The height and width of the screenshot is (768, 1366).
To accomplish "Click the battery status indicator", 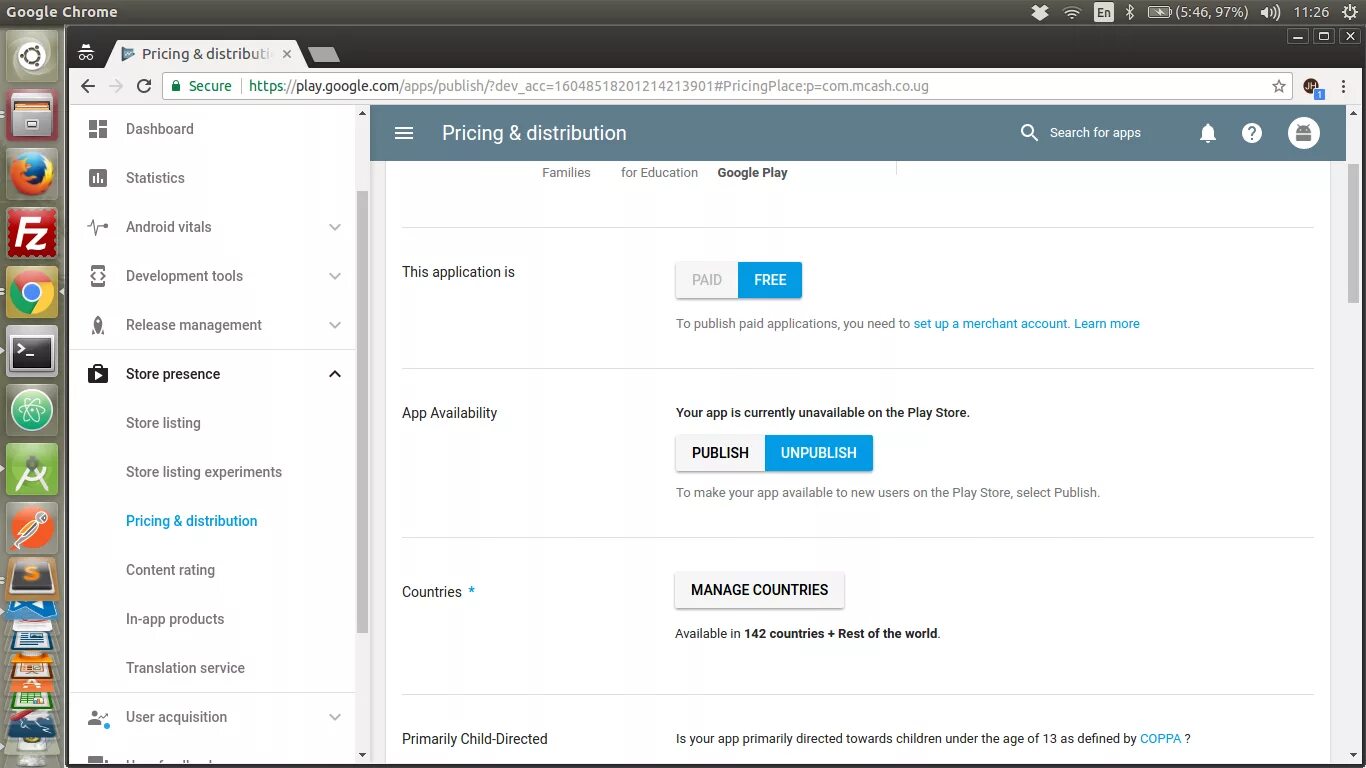I will (x=1198, y=12).
